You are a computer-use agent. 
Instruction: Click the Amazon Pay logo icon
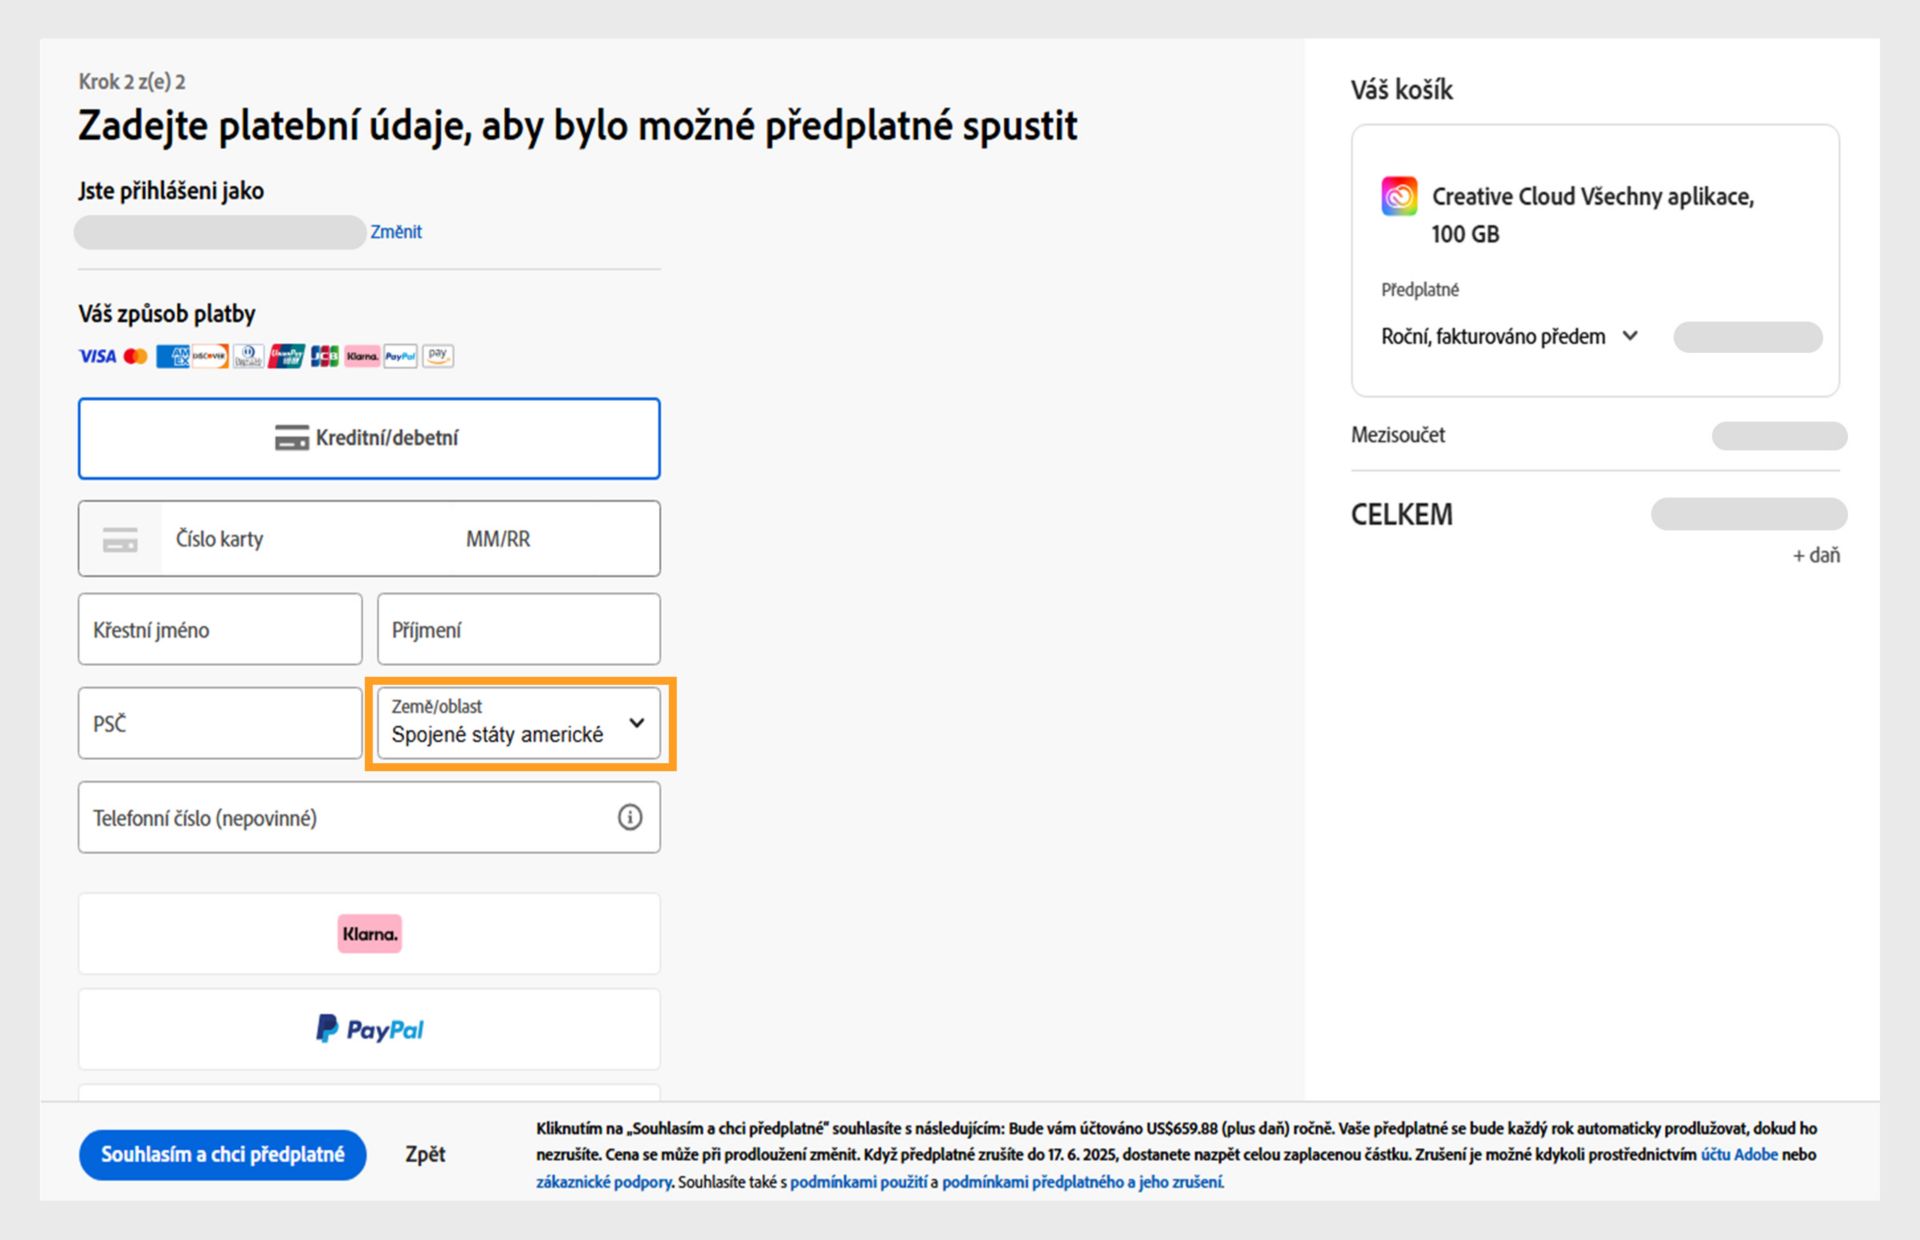tap(438, 356)
